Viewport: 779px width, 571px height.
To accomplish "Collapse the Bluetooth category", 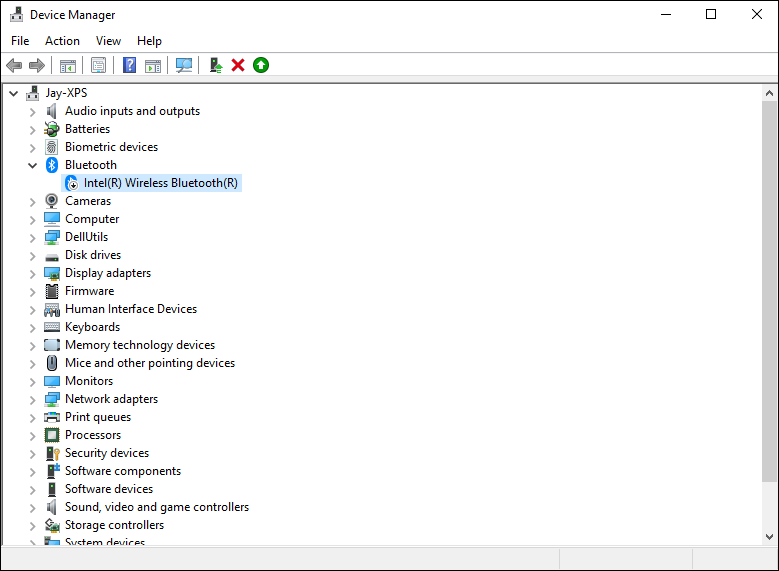I will point(32,165).
